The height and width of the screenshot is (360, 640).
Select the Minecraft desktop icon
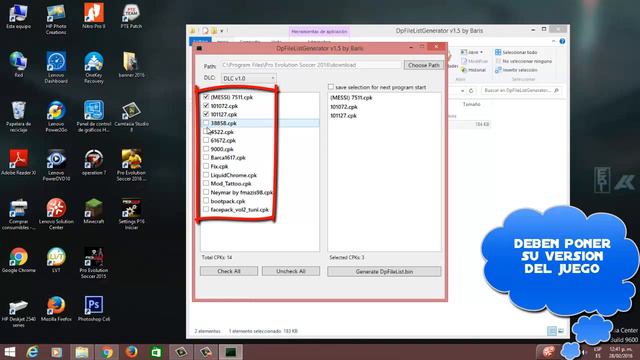point(93,211)
